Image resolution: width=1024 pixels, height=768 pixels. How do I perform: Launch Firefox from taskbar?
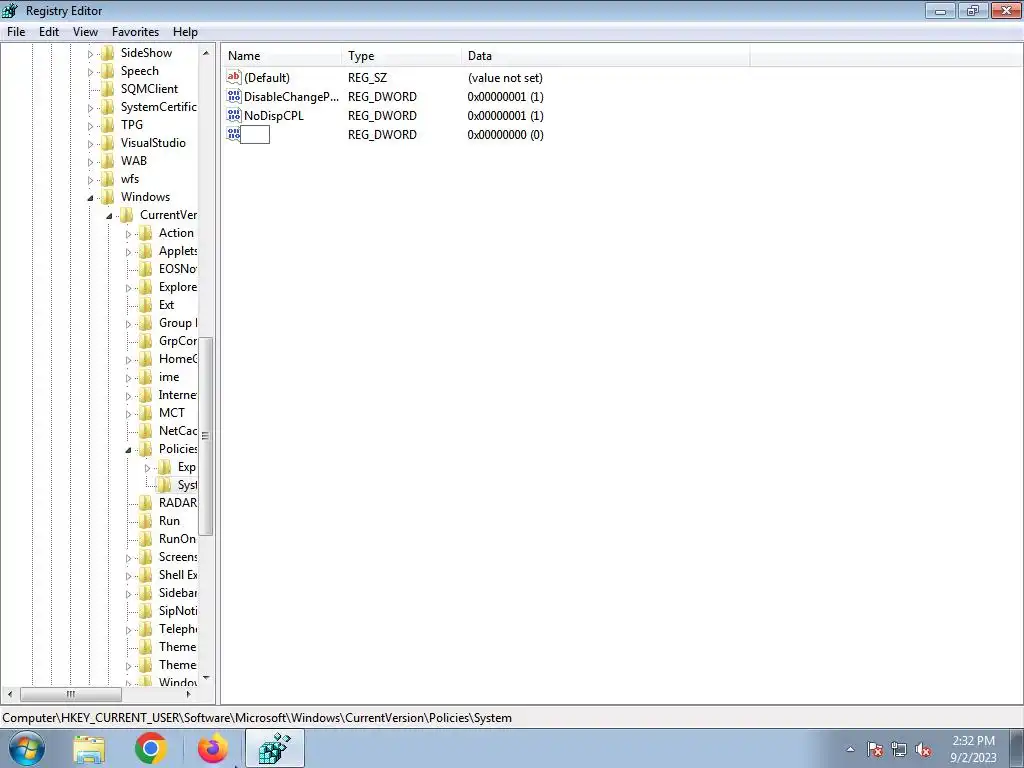coord(213,748)
